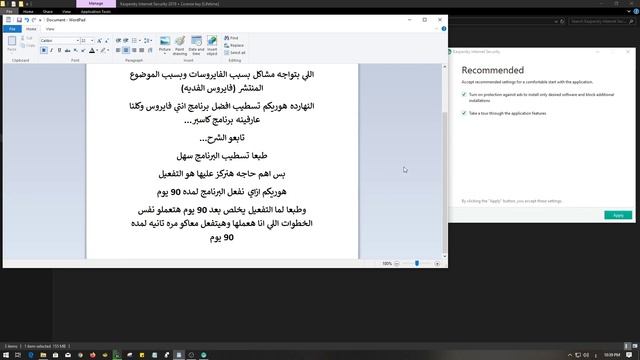Click Find in Editing group

tap(231, 38)
